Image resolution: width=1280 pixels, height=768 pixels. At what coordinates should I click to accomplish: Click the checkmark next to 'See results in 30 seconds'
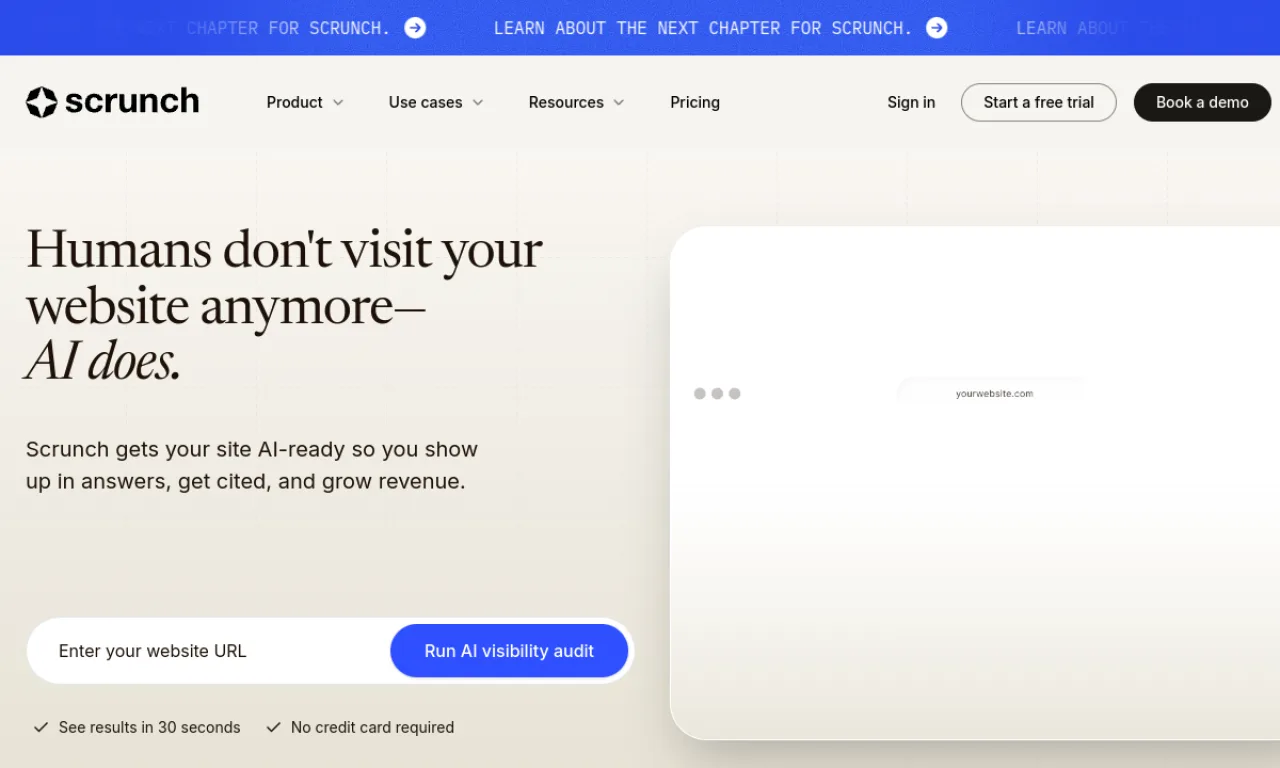(41, 727)
